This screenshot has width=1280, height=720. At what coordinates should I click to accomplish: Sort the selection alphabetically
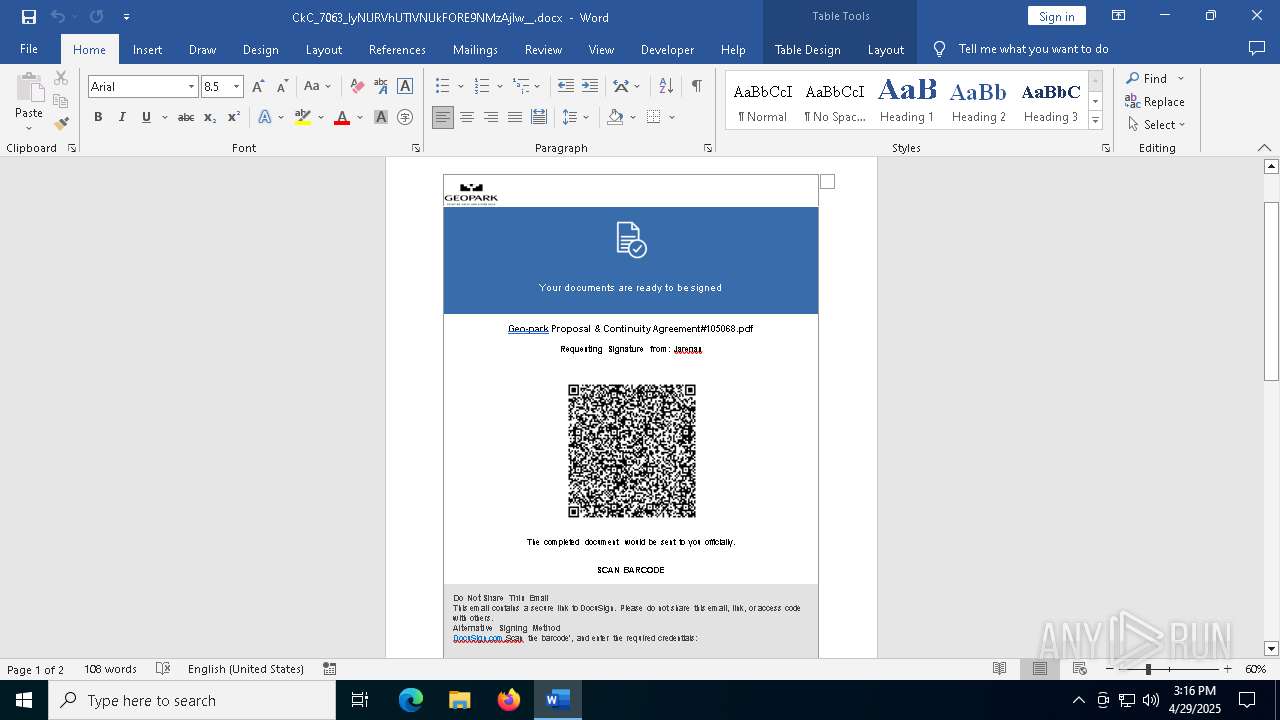click(666, 86)
